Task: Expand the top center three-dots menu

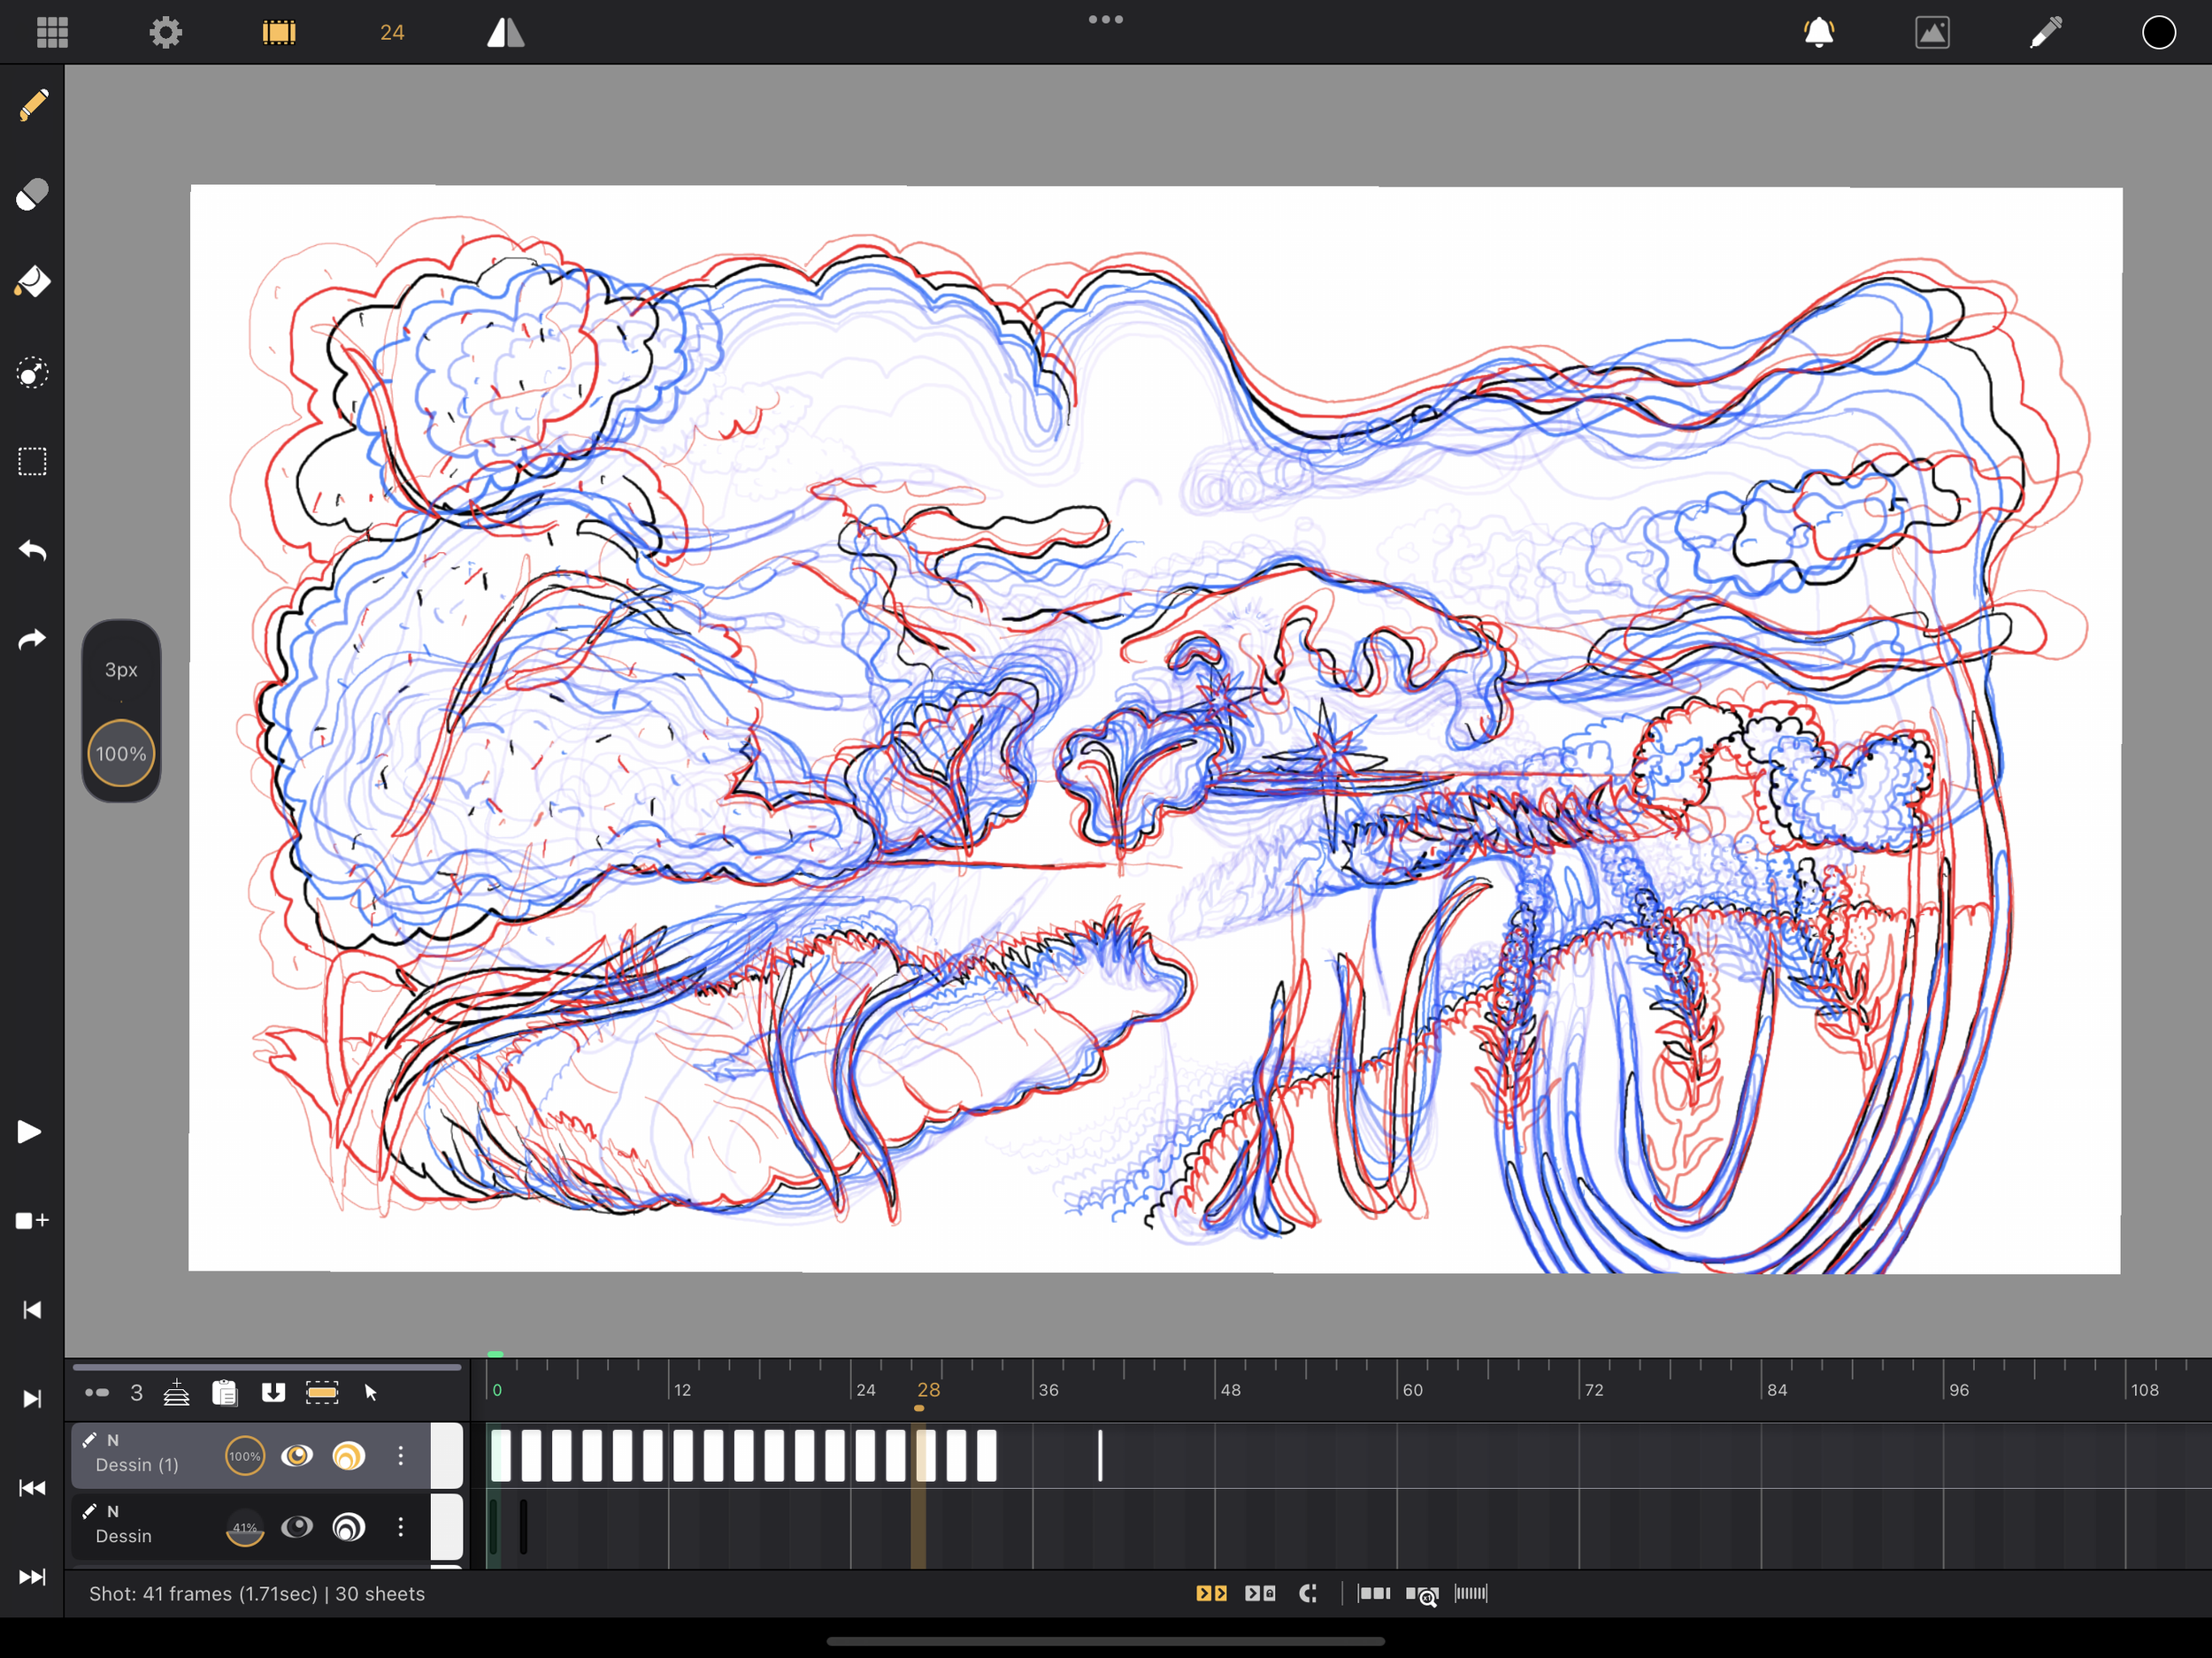Action: [1105, 19]
